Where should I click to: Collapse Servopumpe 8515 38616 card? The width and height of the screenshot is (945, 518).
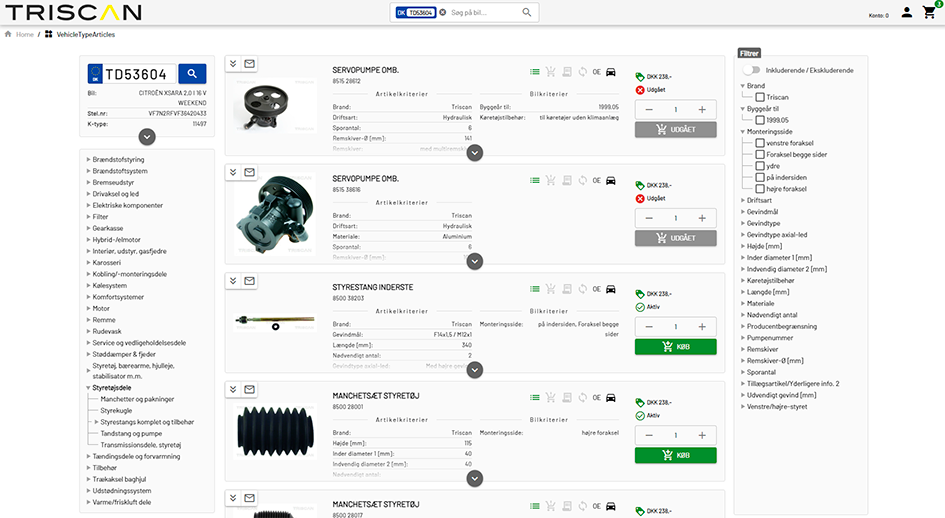pos(233,172)
